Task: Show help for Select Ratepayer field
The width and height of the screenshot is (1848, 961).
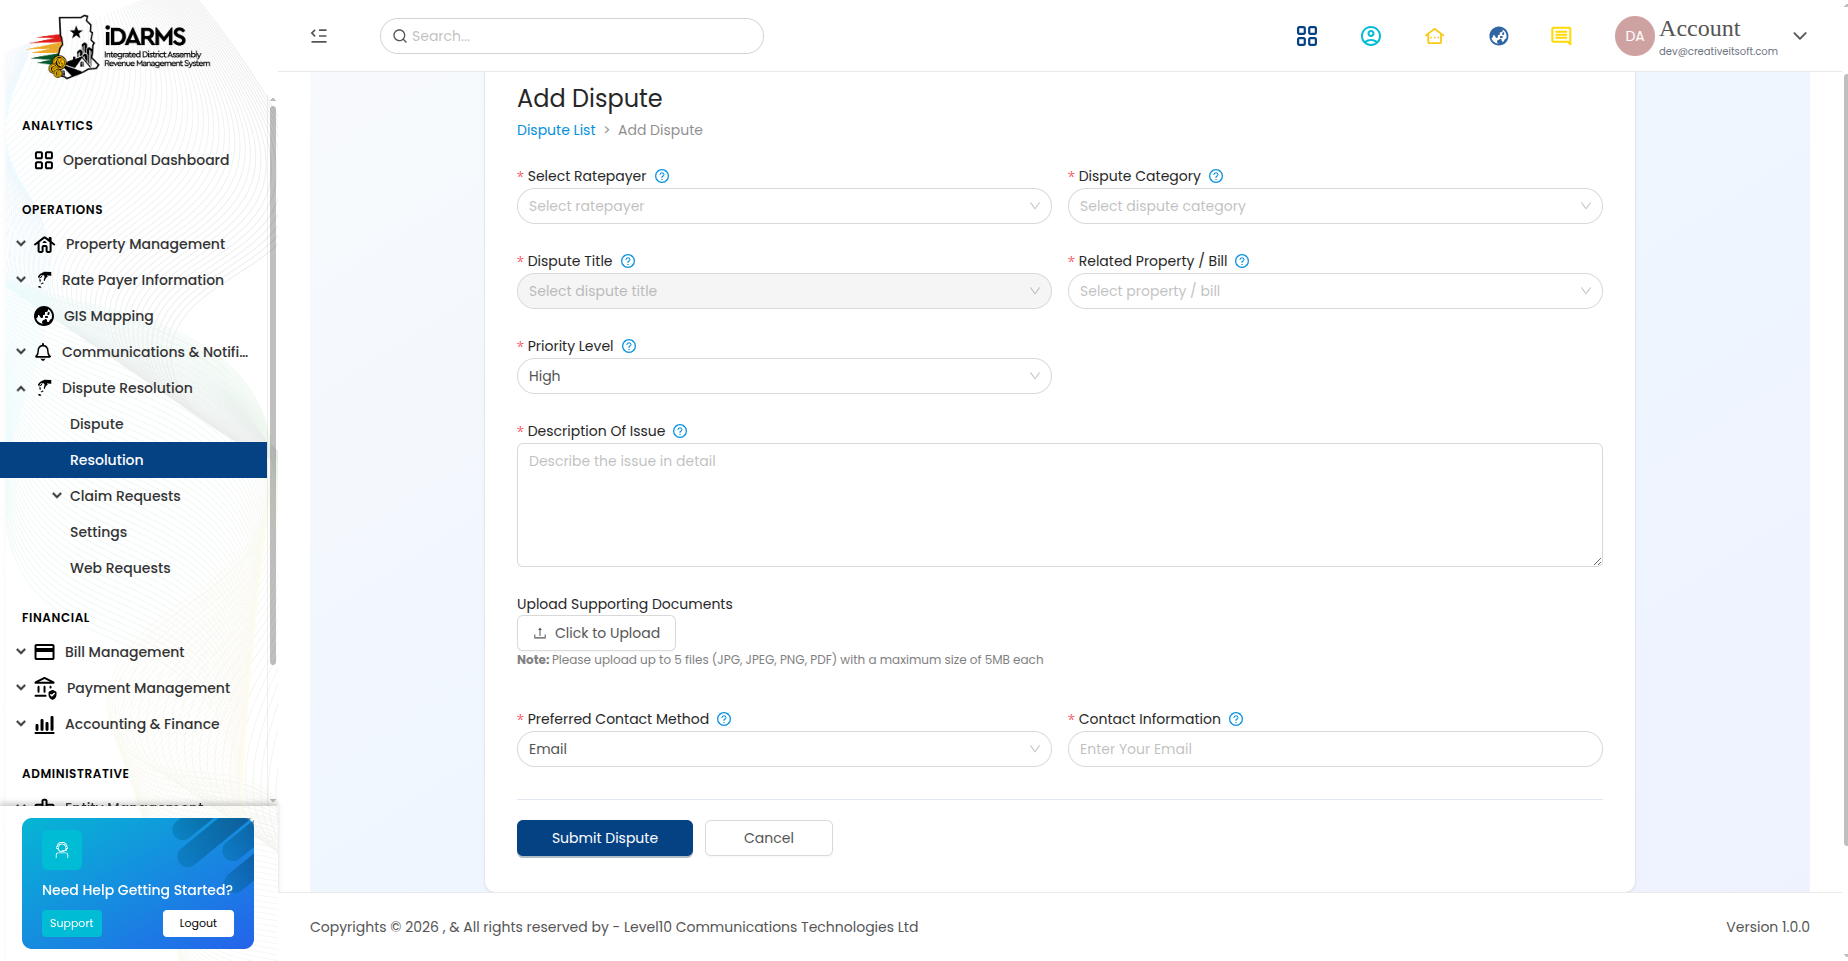Action: pos(662,176)
